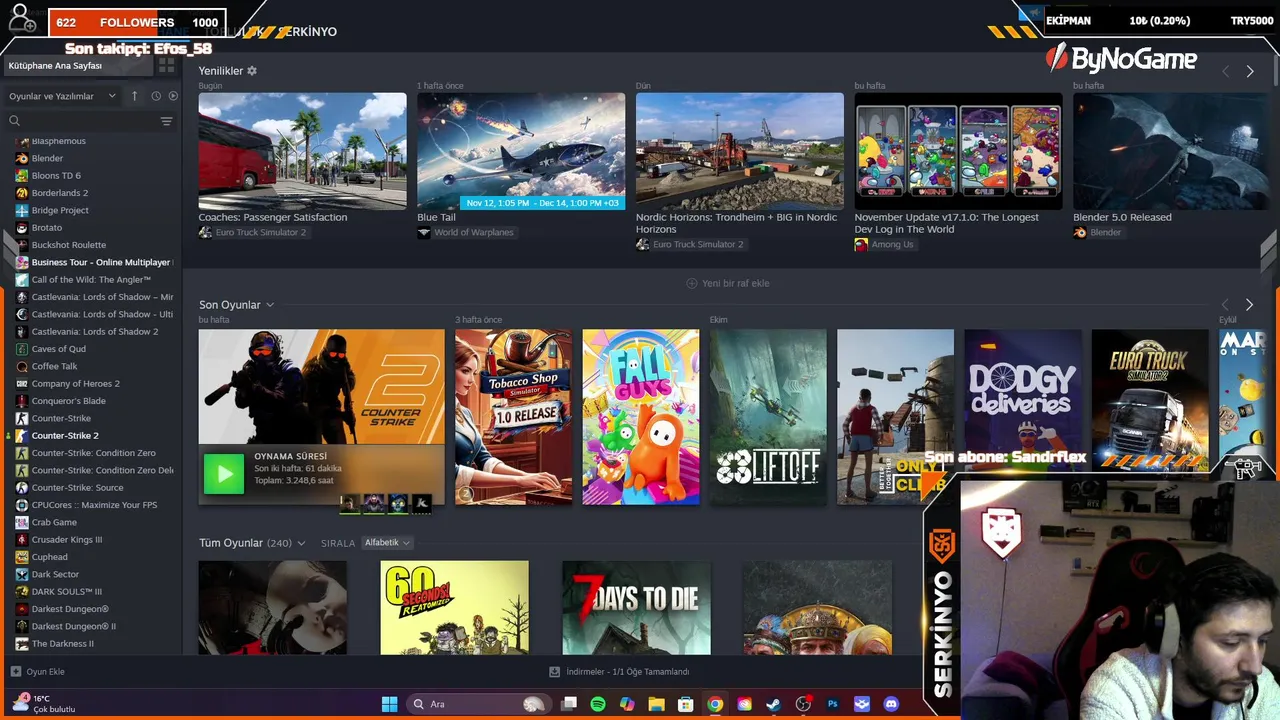Toggle the ready-to-play filter icon

click(173, 96)
